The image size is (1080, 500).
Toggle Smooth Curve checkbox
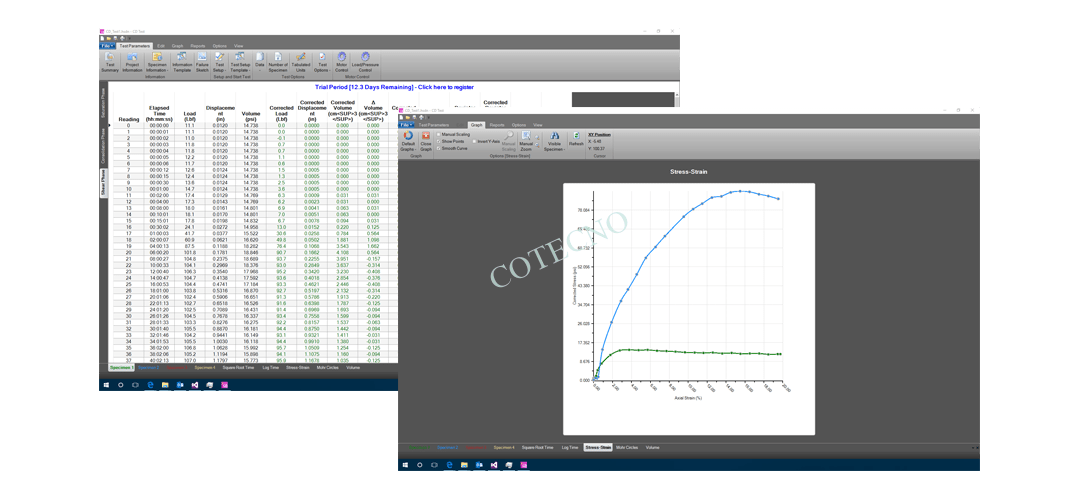tap(439, 148)
